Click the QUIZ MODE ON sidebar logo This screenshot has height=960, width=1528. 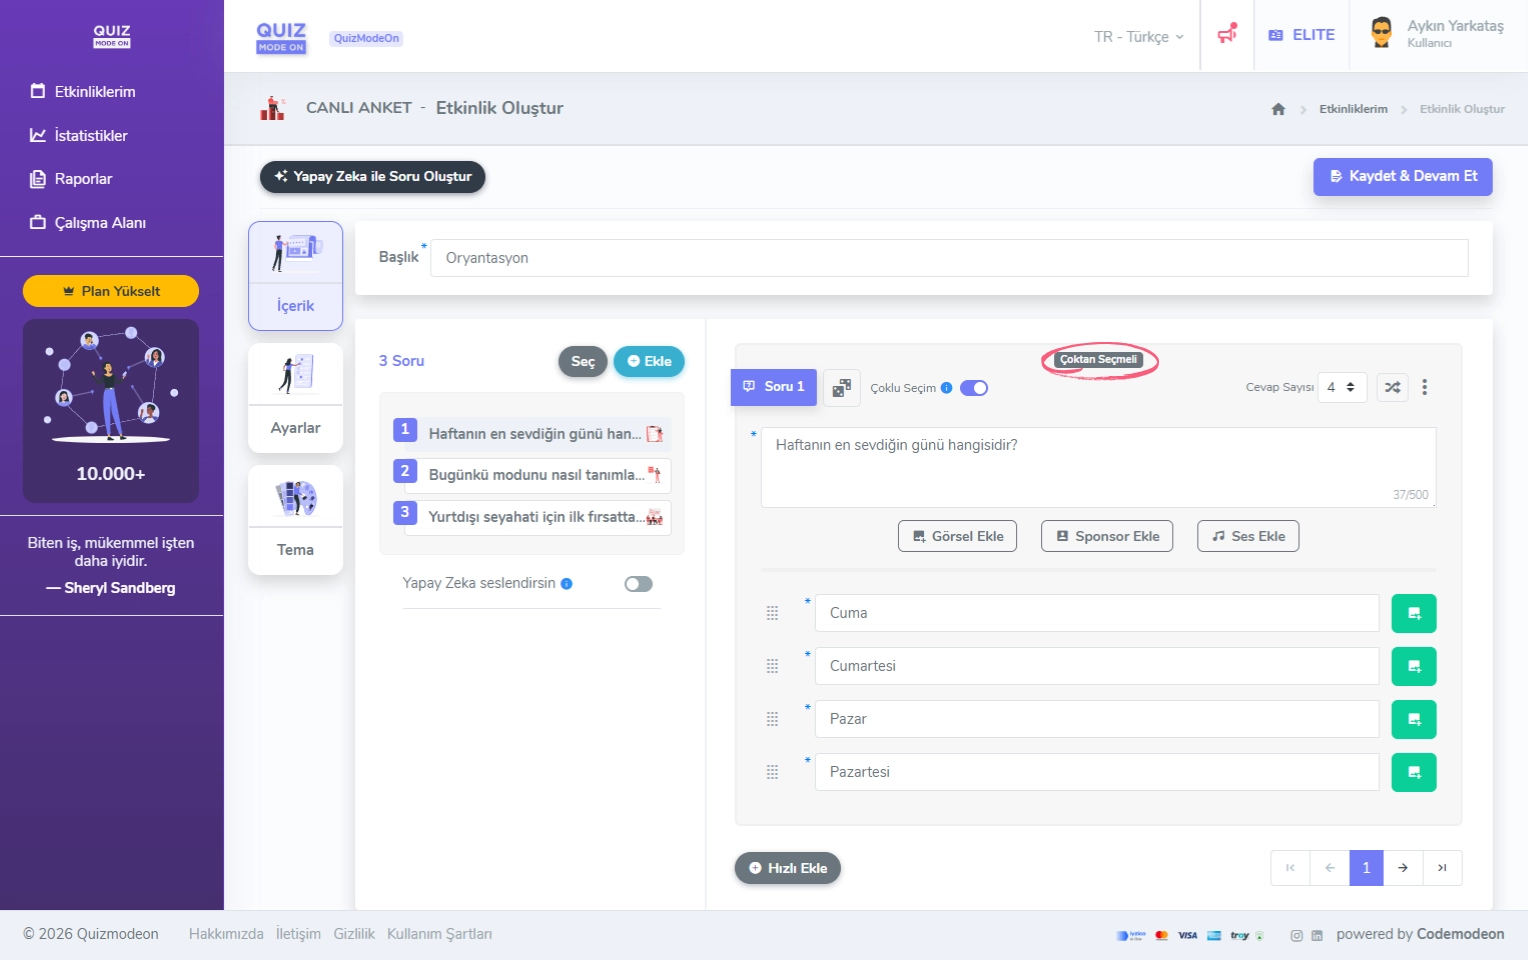112,36
